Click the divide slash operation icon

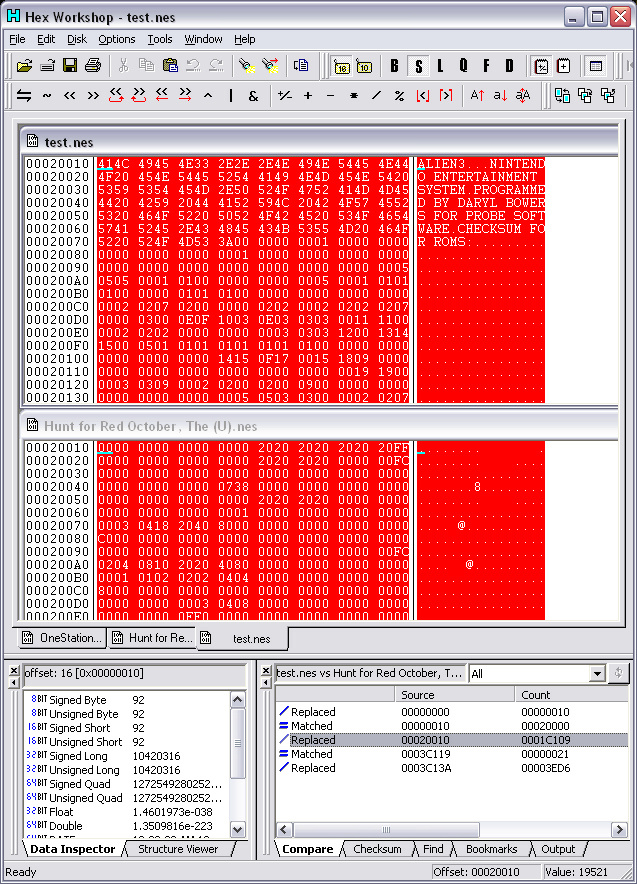377,96
